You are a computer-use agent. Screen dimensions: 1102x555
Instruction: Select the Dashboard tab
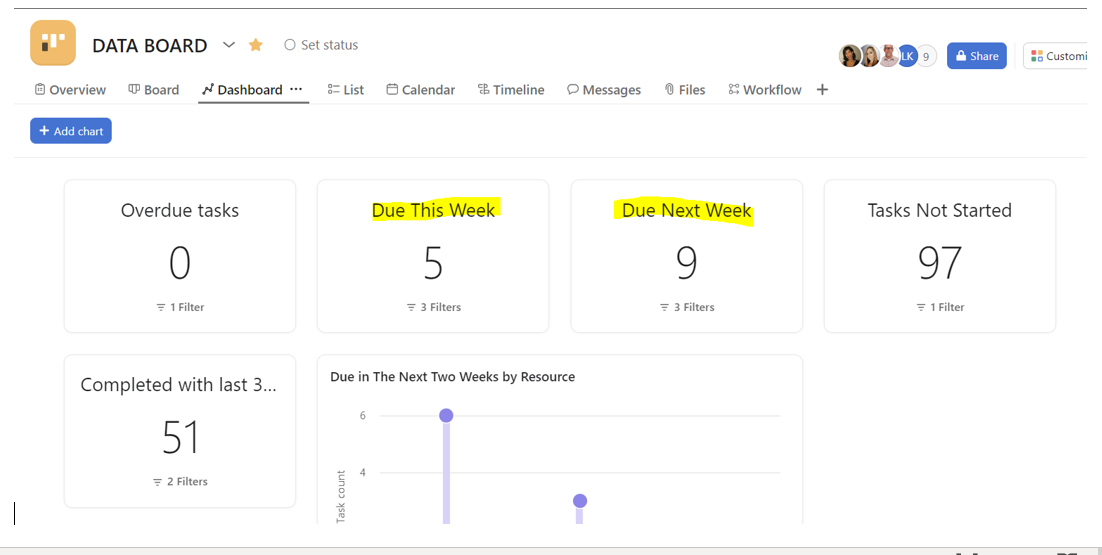[242, 90]
